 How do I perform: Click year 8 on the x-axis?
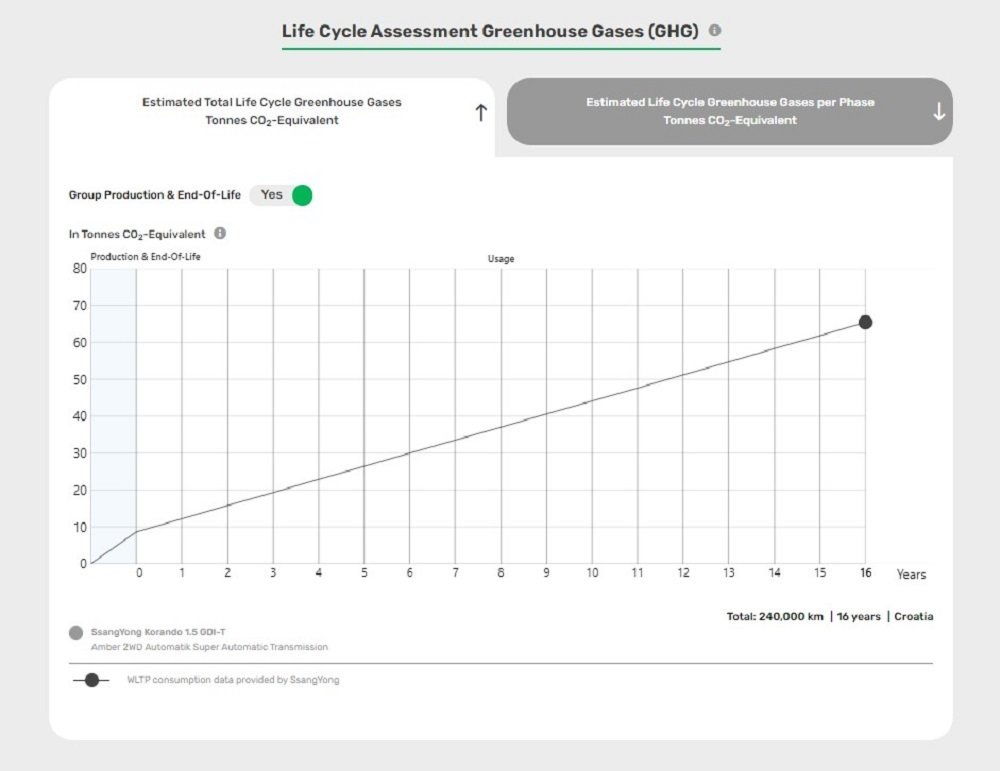tap(501, 573)
